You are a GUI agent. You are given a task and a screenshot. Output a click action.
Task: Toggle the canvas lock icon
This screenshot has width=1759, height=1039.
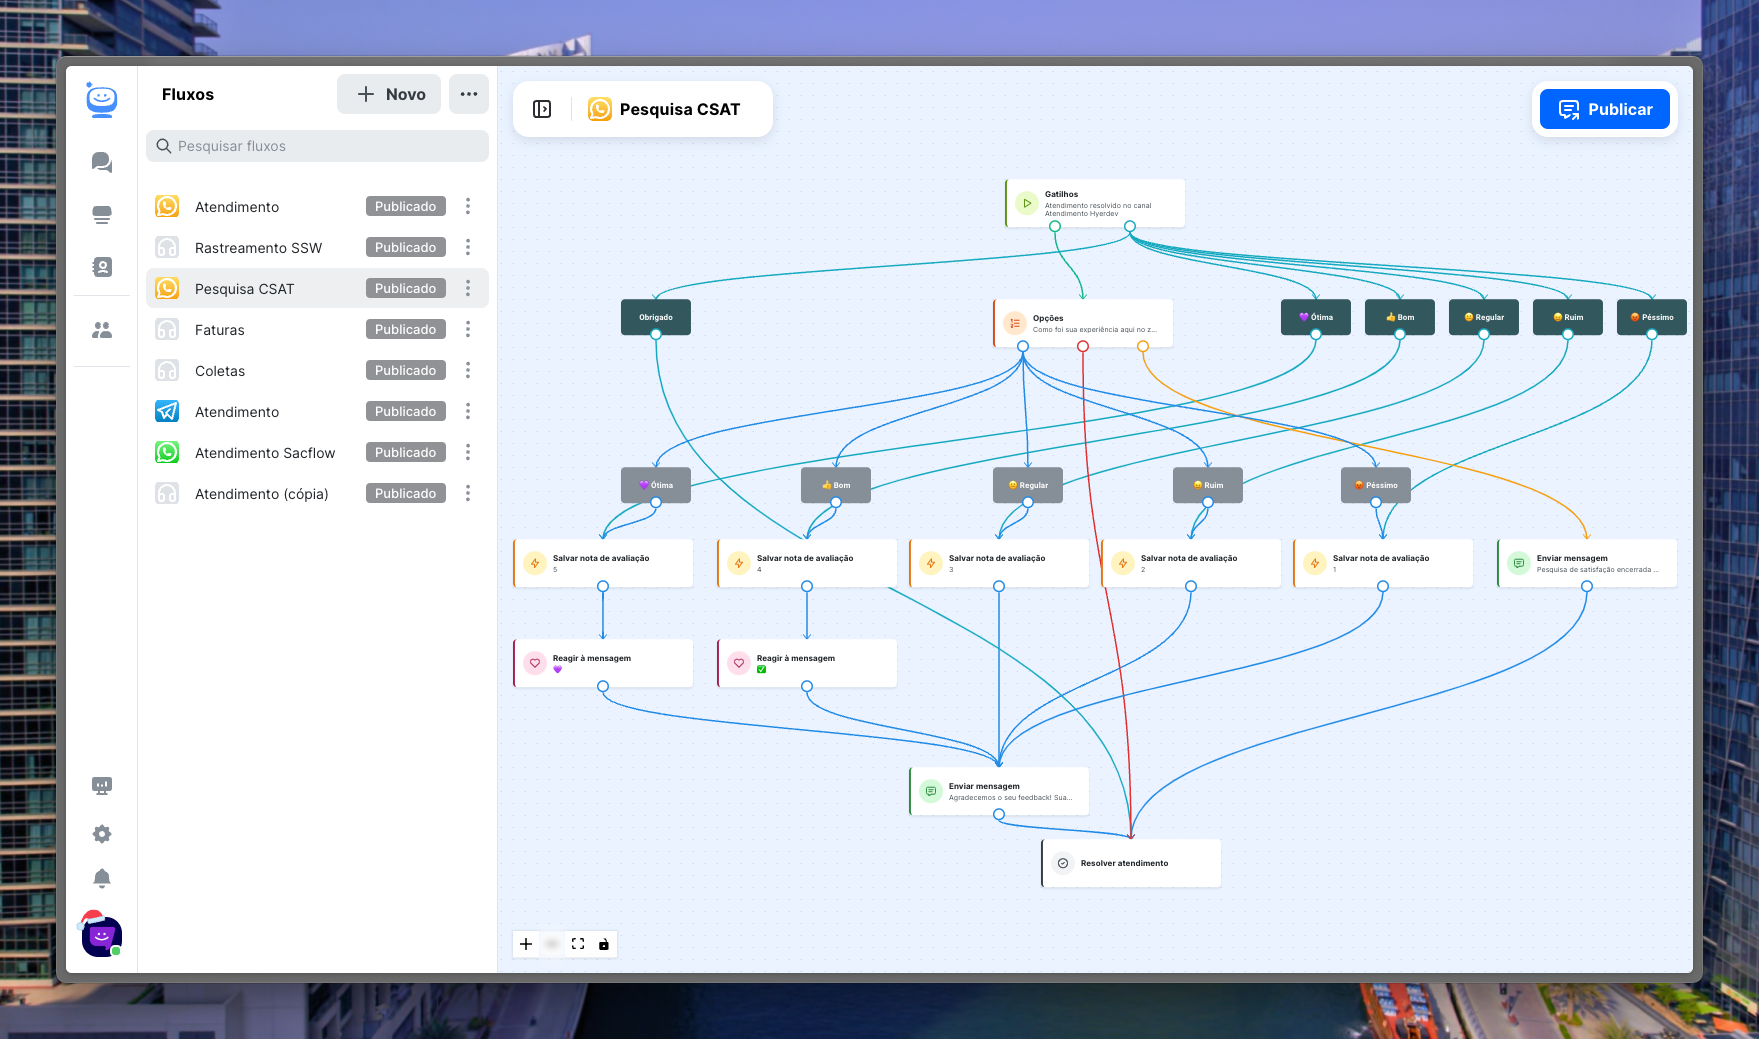(x=604, y=944)
